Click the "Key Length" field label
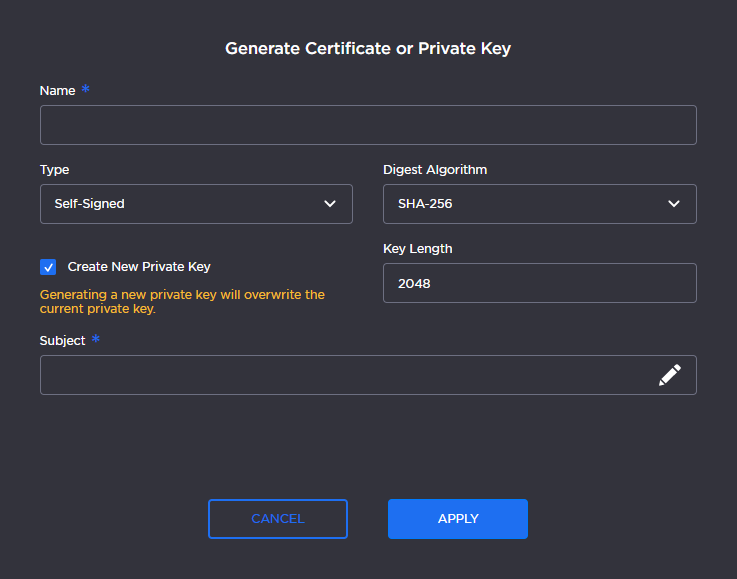This screenshot has width=737, height=579. 418,249
